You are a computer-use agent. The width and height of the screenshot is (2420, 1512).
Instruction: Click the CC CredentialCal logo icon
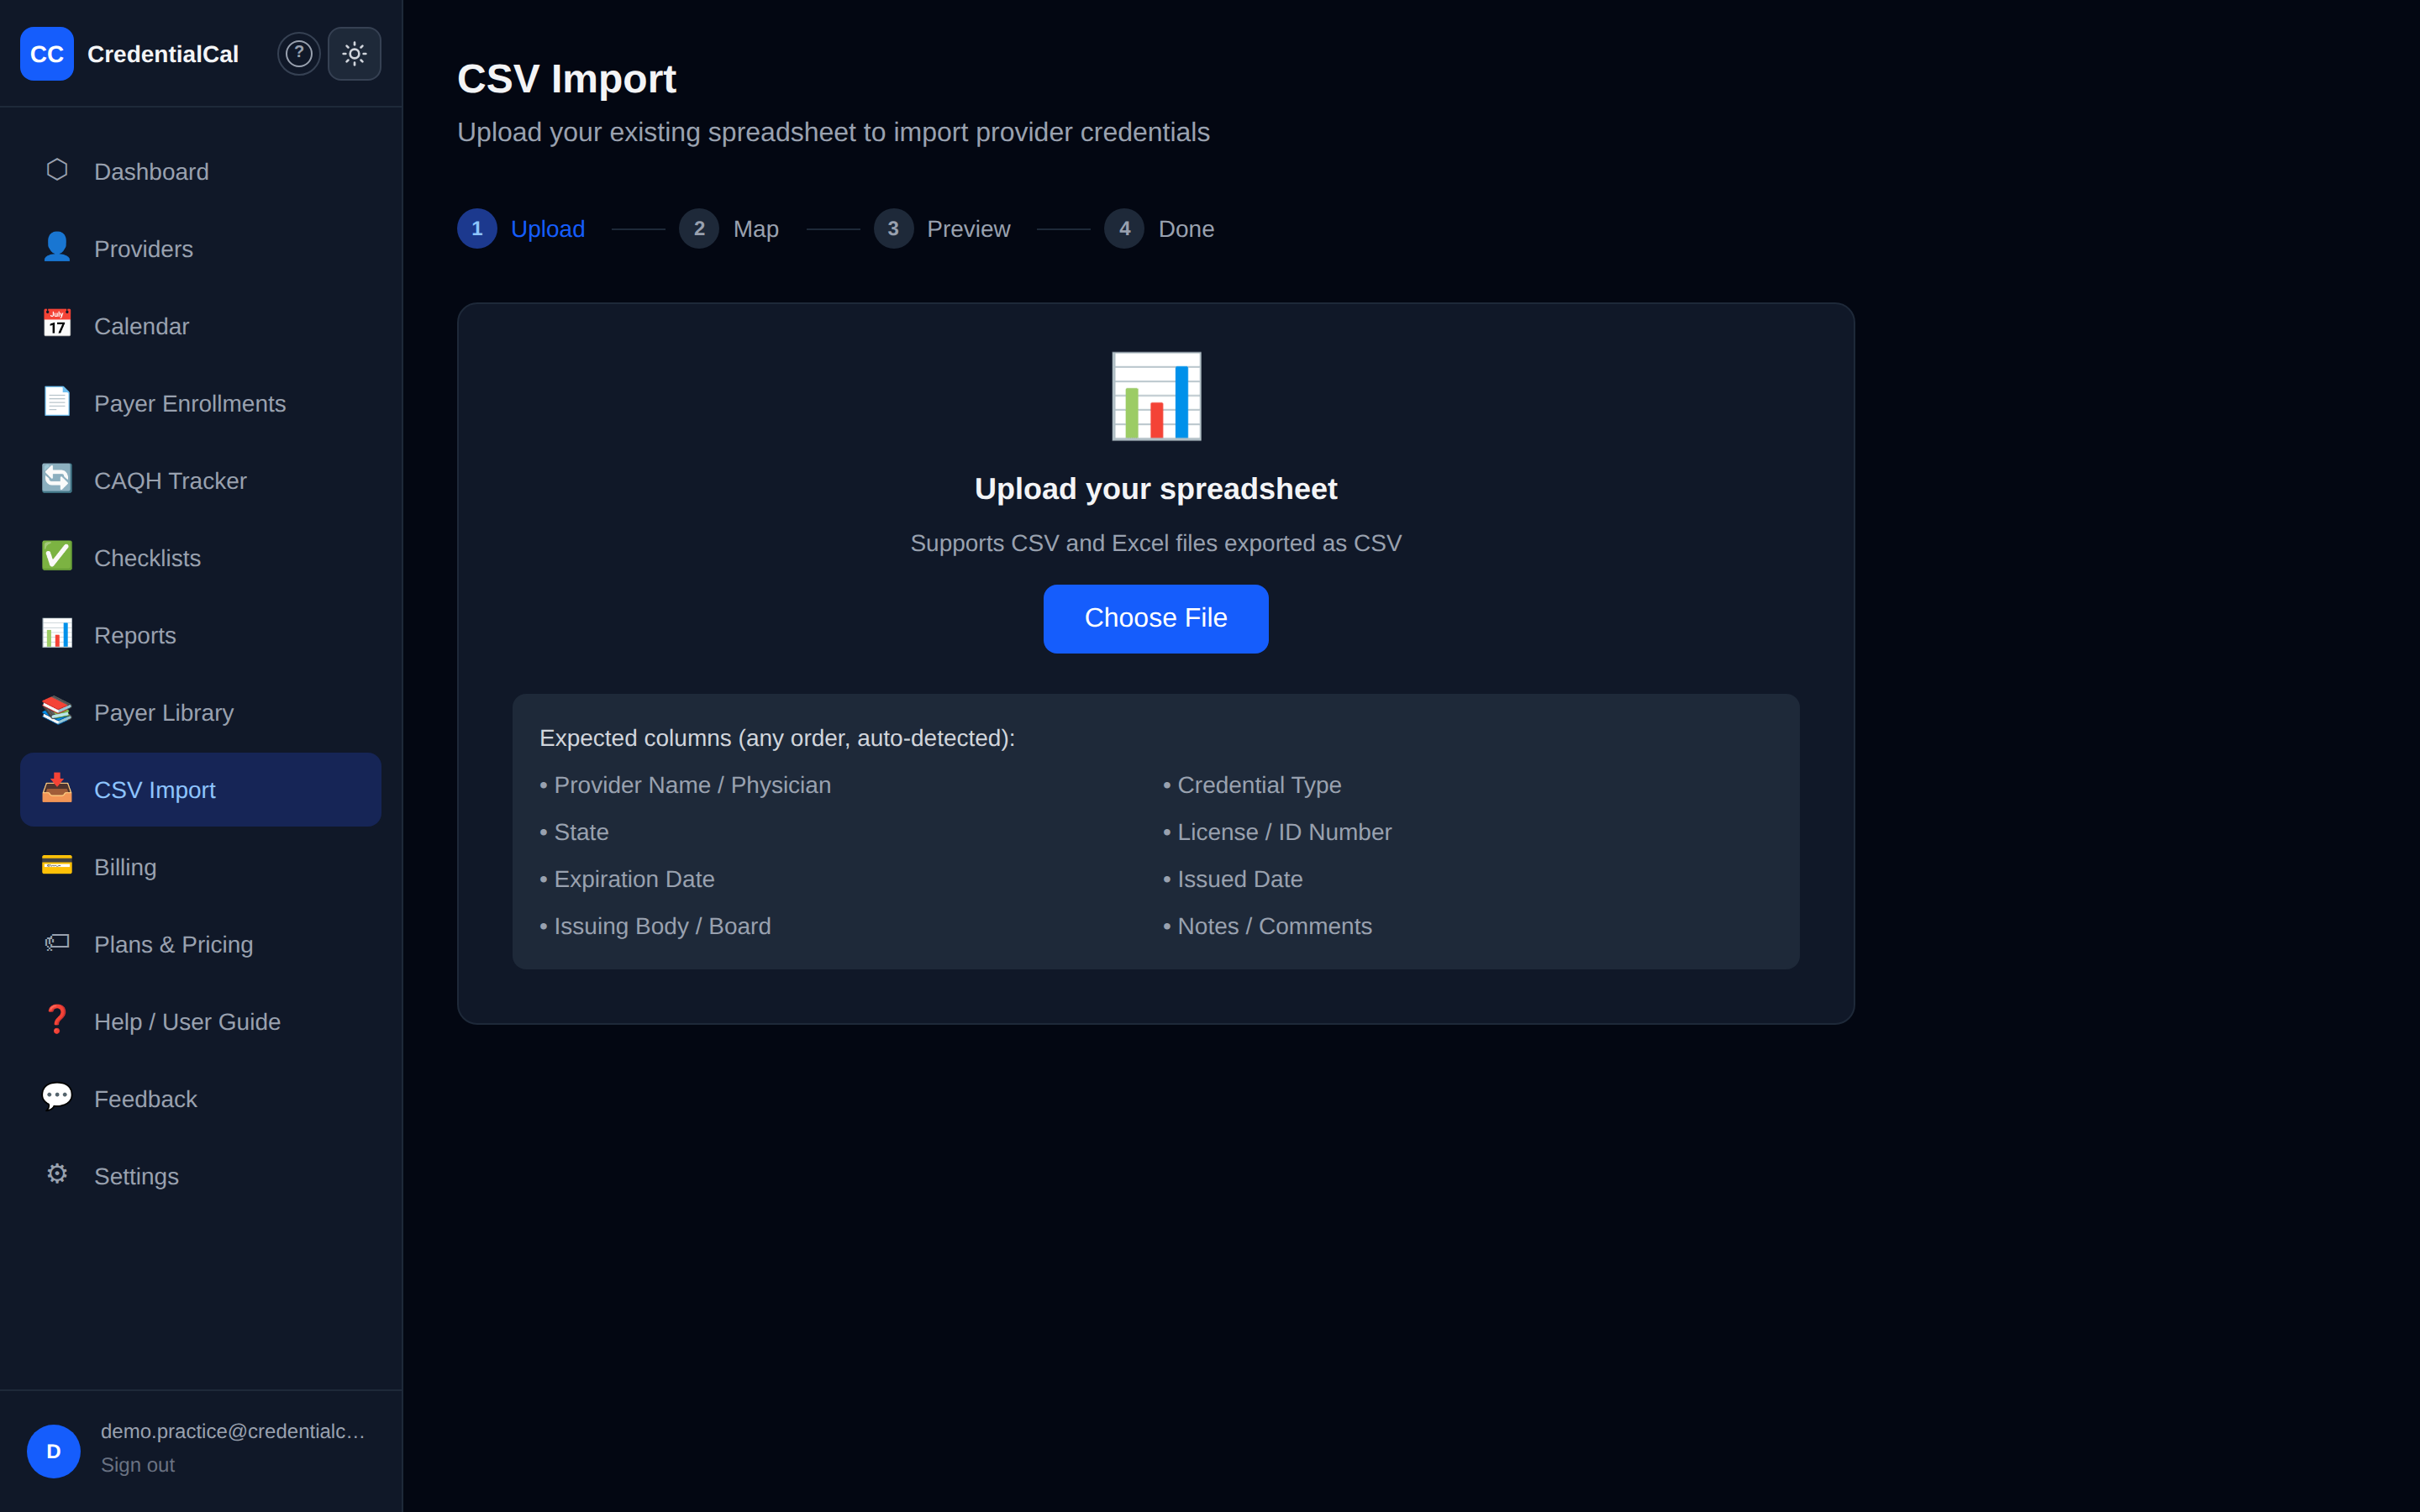pyautogui.click(x=47, y=54)
